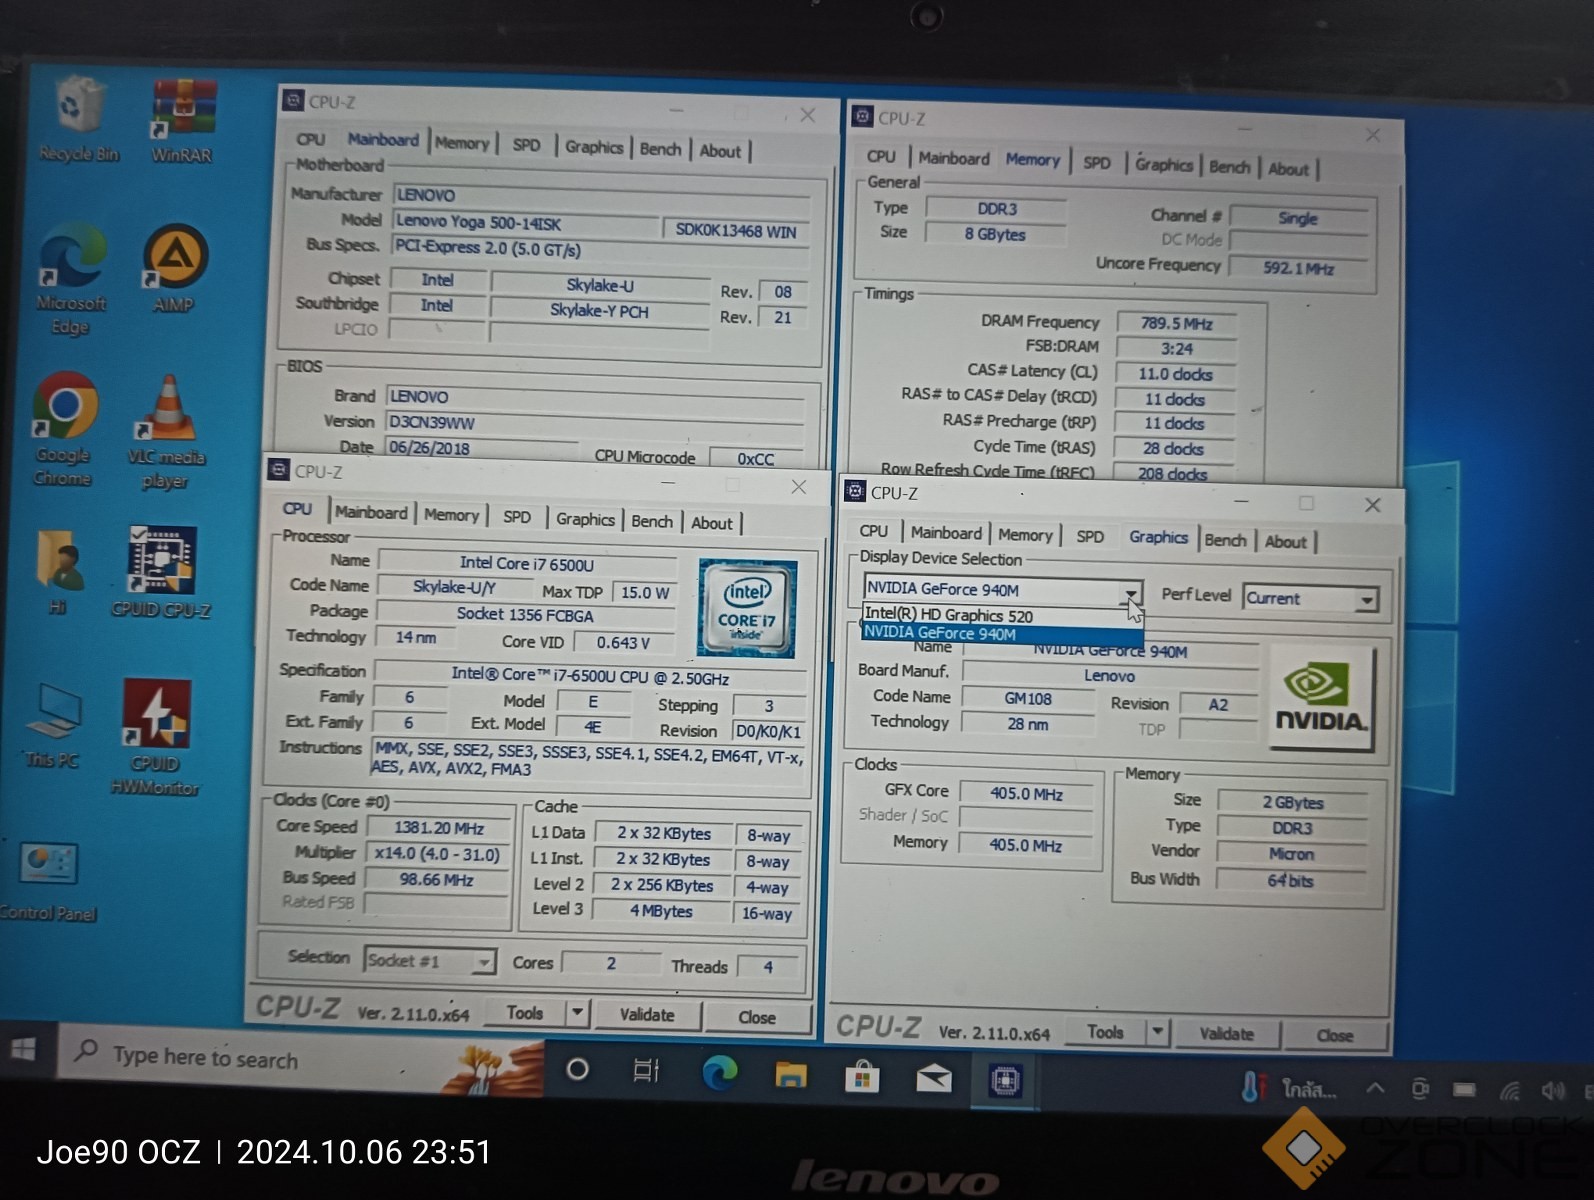Open Google Chrome desktop shortcut
1594x1200 pixels.
pos(64,430)
